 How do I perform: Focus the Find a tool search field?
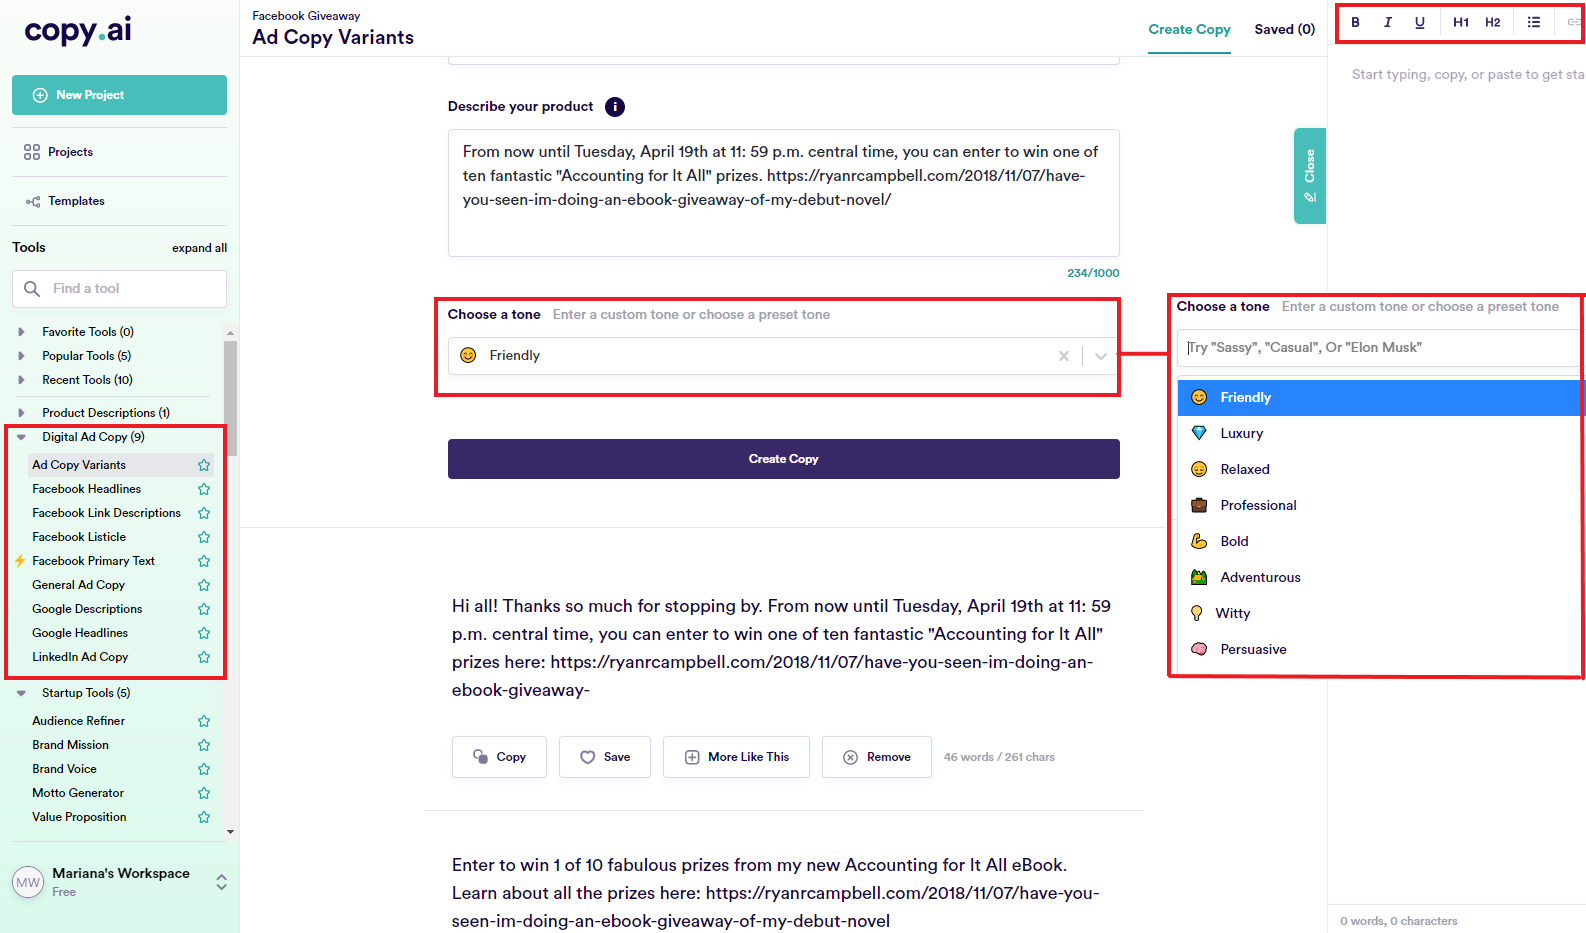(119, 289)
